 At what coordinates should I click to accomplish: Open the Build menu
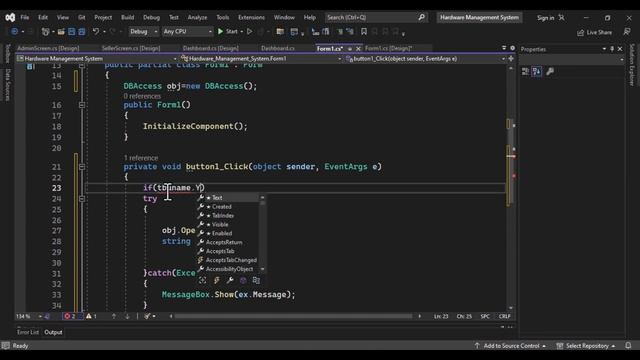point(127,18)
